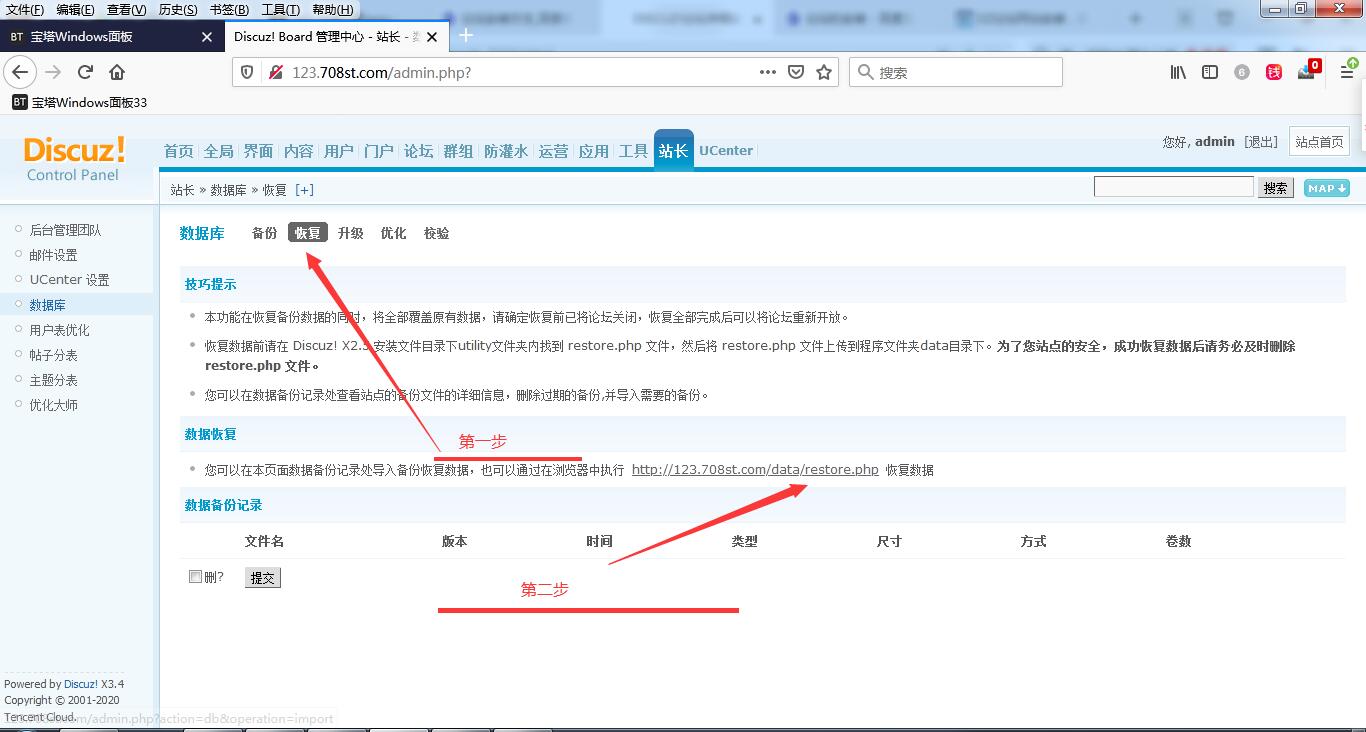Open the 宝塔Windows面板33 bookmark

[80, 102]
